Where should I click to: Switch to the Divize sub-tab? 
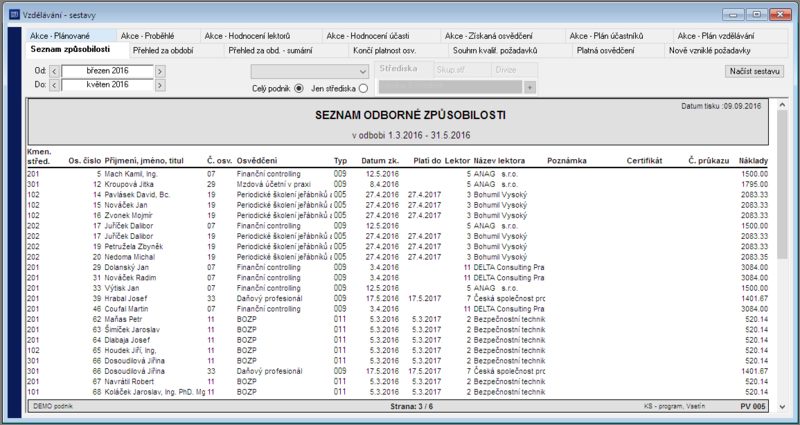[x=514, y=70]
